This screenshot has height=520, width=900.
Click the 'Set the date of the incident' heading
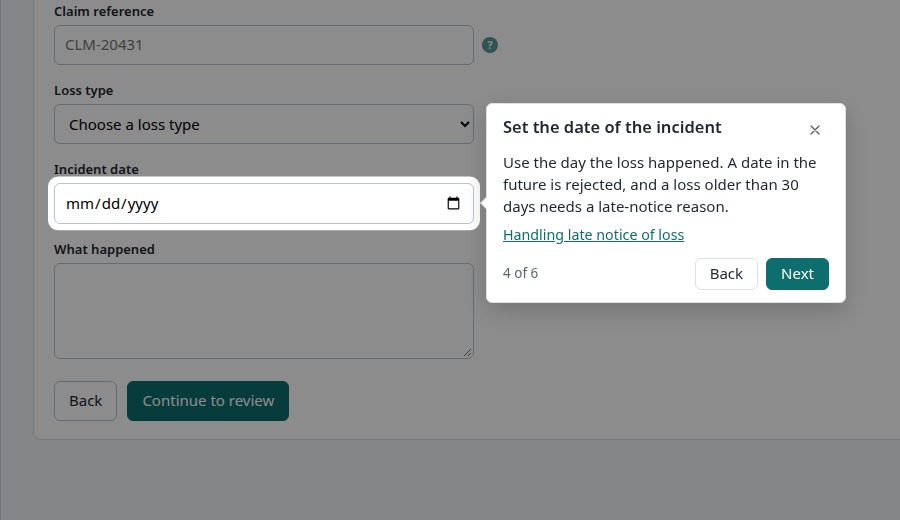coord(612,127)
